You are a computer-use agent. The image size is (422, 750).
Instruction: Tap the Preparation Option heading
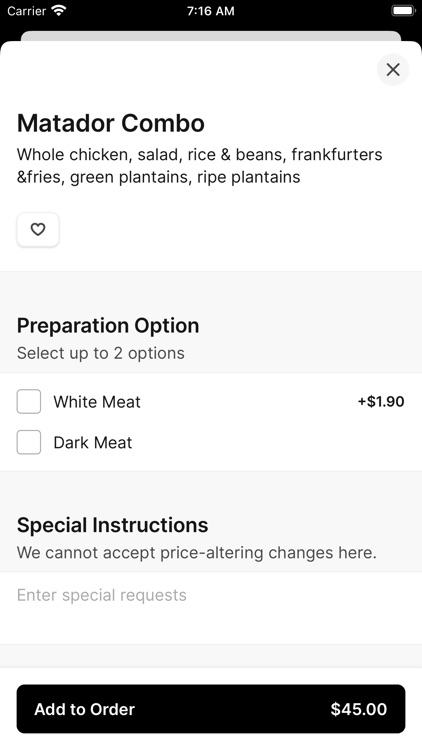(x=108, y=326)
